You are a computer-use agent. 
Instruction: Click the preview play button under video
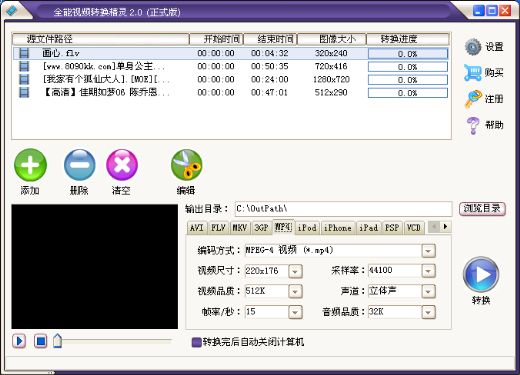[19, 341]
